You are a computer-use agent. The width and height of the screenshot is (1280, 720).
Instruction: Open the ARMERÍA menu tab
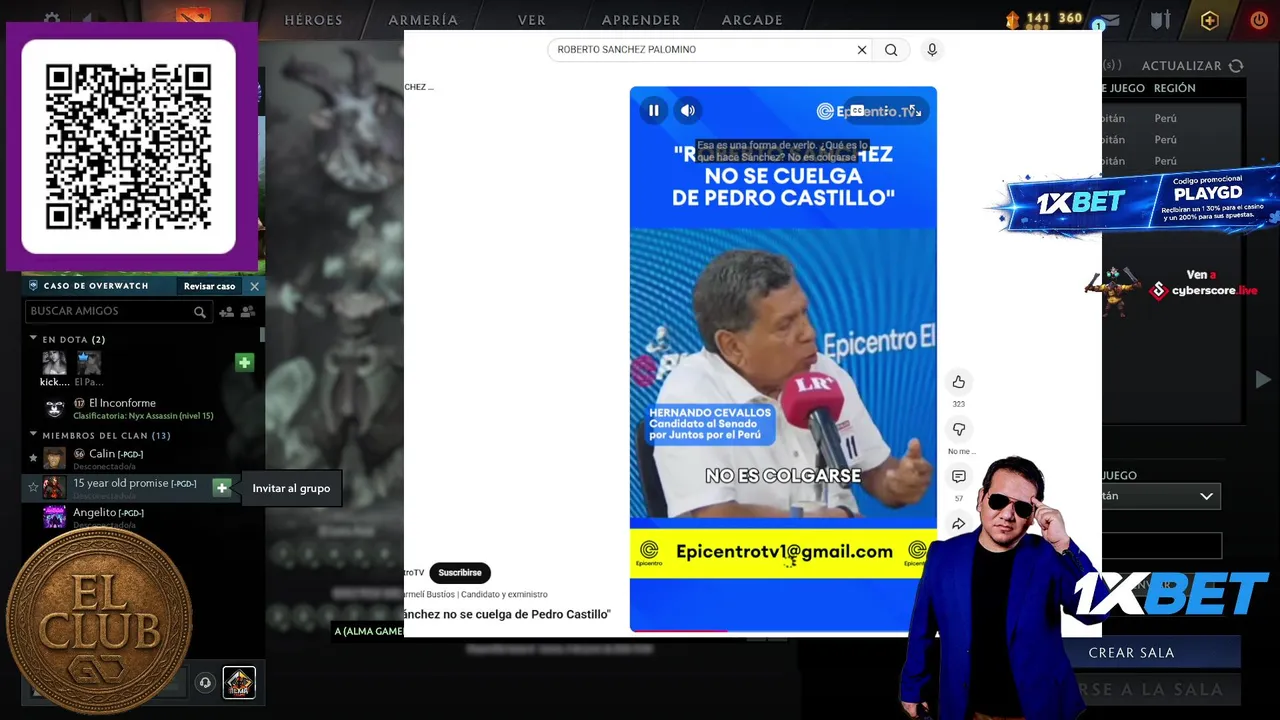click(x=423, y=20)
